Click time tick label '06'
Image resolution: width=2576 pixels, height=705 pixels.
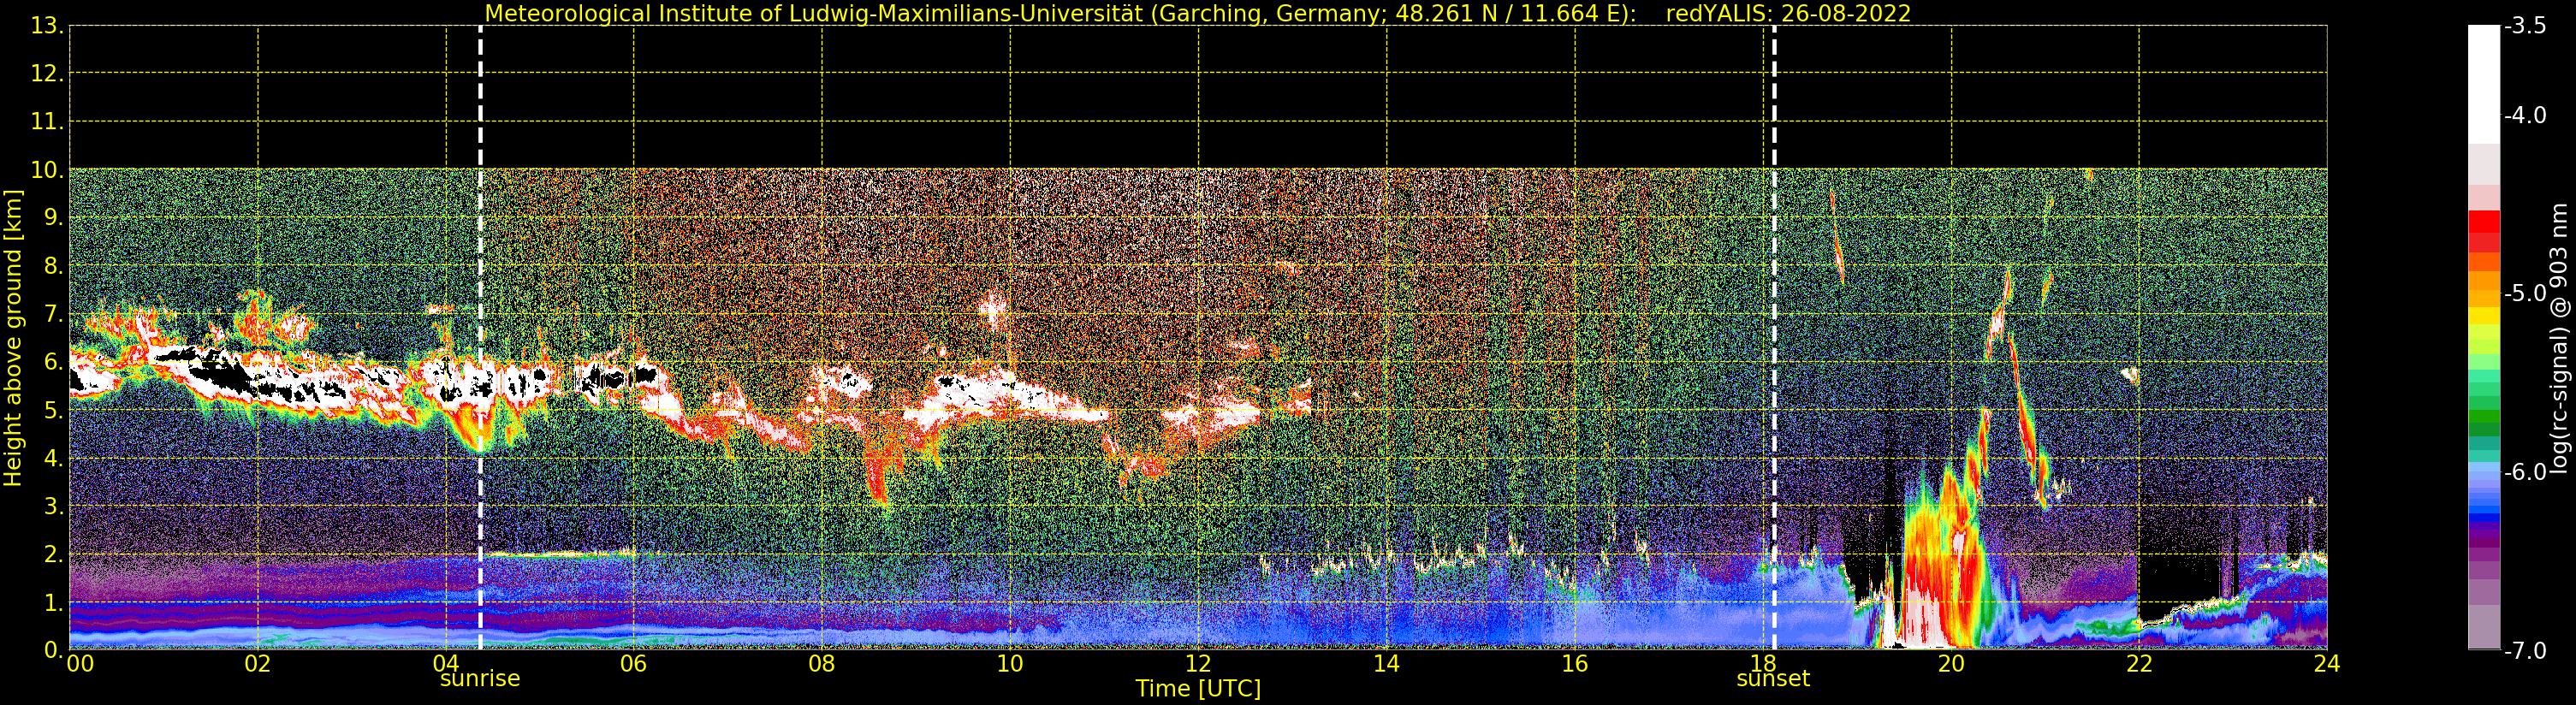pyautogui.click(x=634, y=664)
